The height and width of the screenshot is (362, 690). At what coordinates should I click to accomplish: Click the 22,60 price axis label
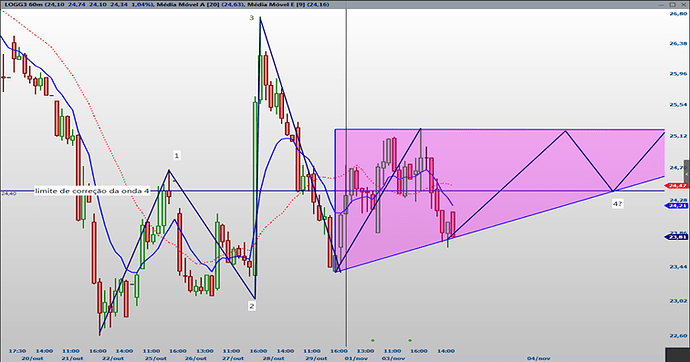(678, 336)
